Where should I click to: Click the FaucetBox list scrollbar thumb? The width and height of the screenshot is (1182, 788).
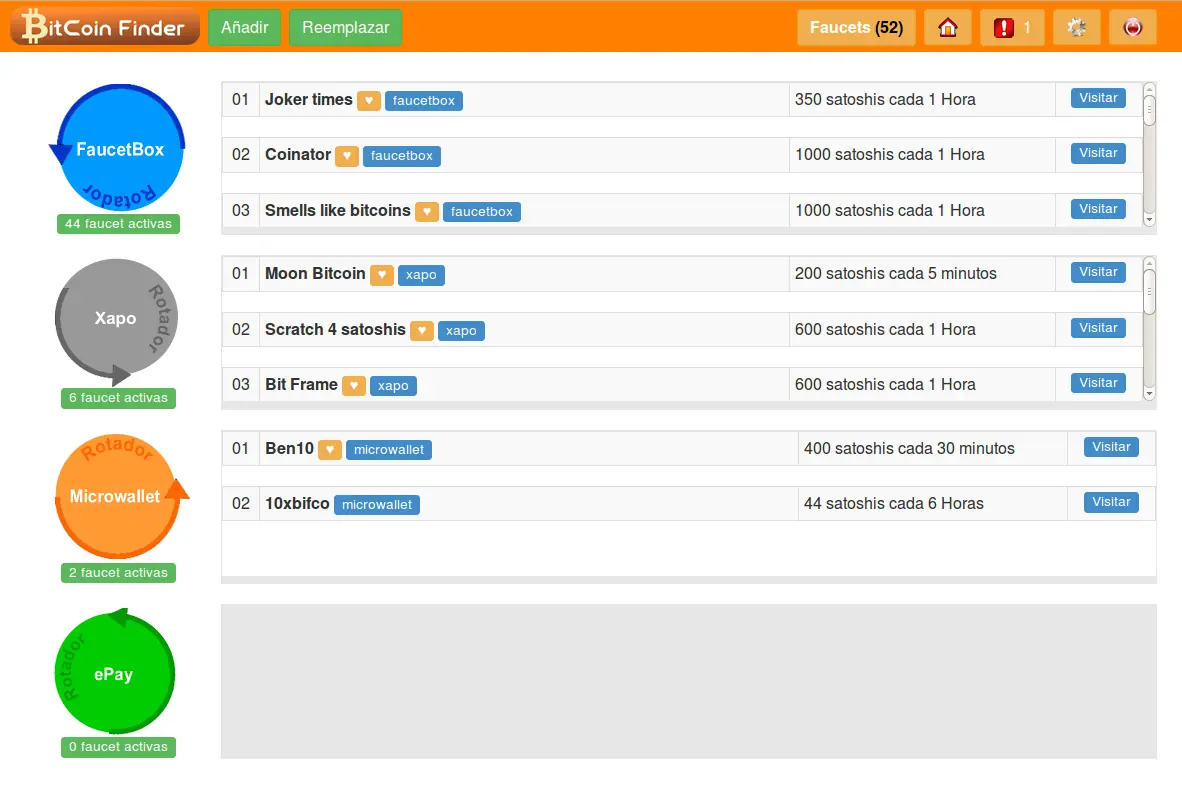1149,111
